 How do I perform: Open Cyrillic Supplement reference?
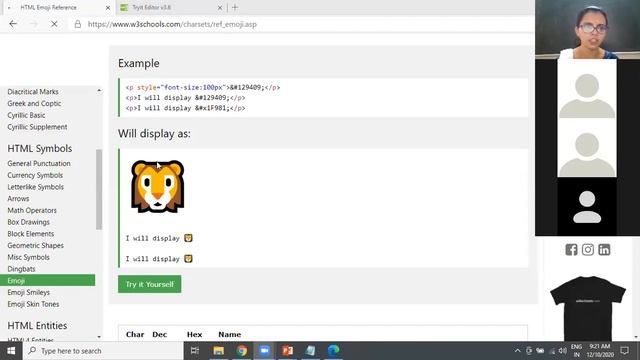37,127
